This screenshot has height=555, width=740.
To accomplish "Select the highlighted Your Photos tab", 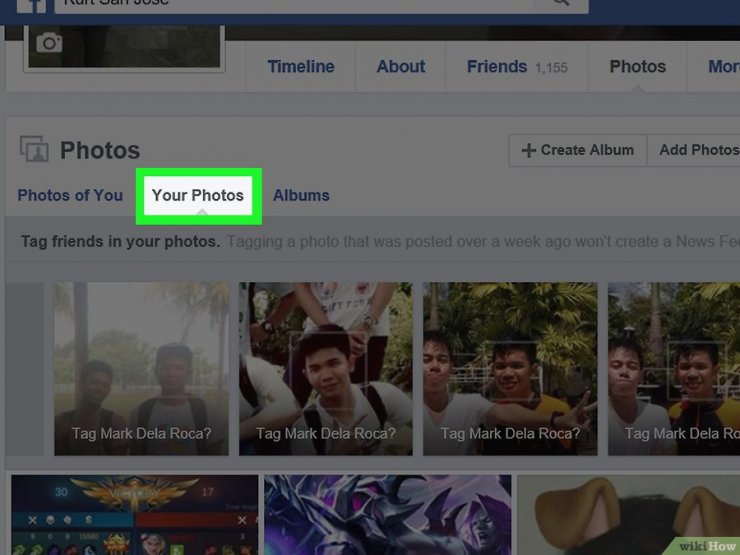I will 198,195.
